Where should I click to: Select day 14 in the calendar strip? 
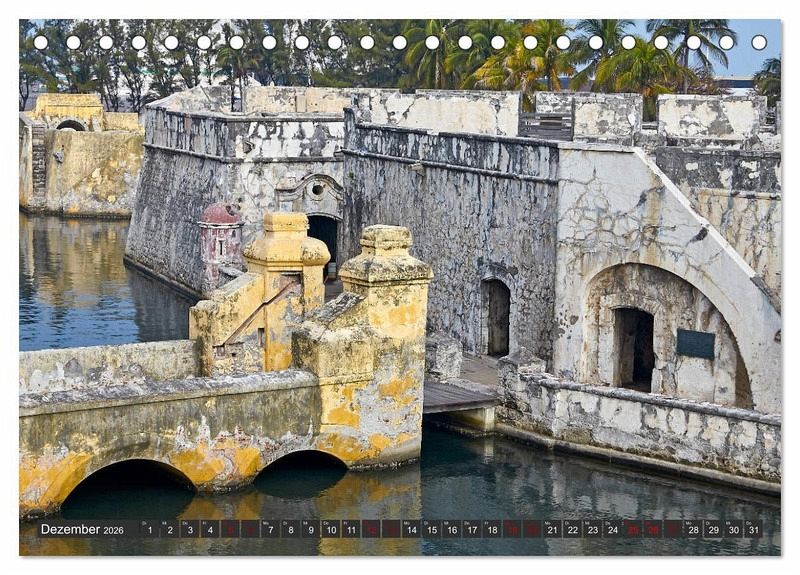point(411,529)
